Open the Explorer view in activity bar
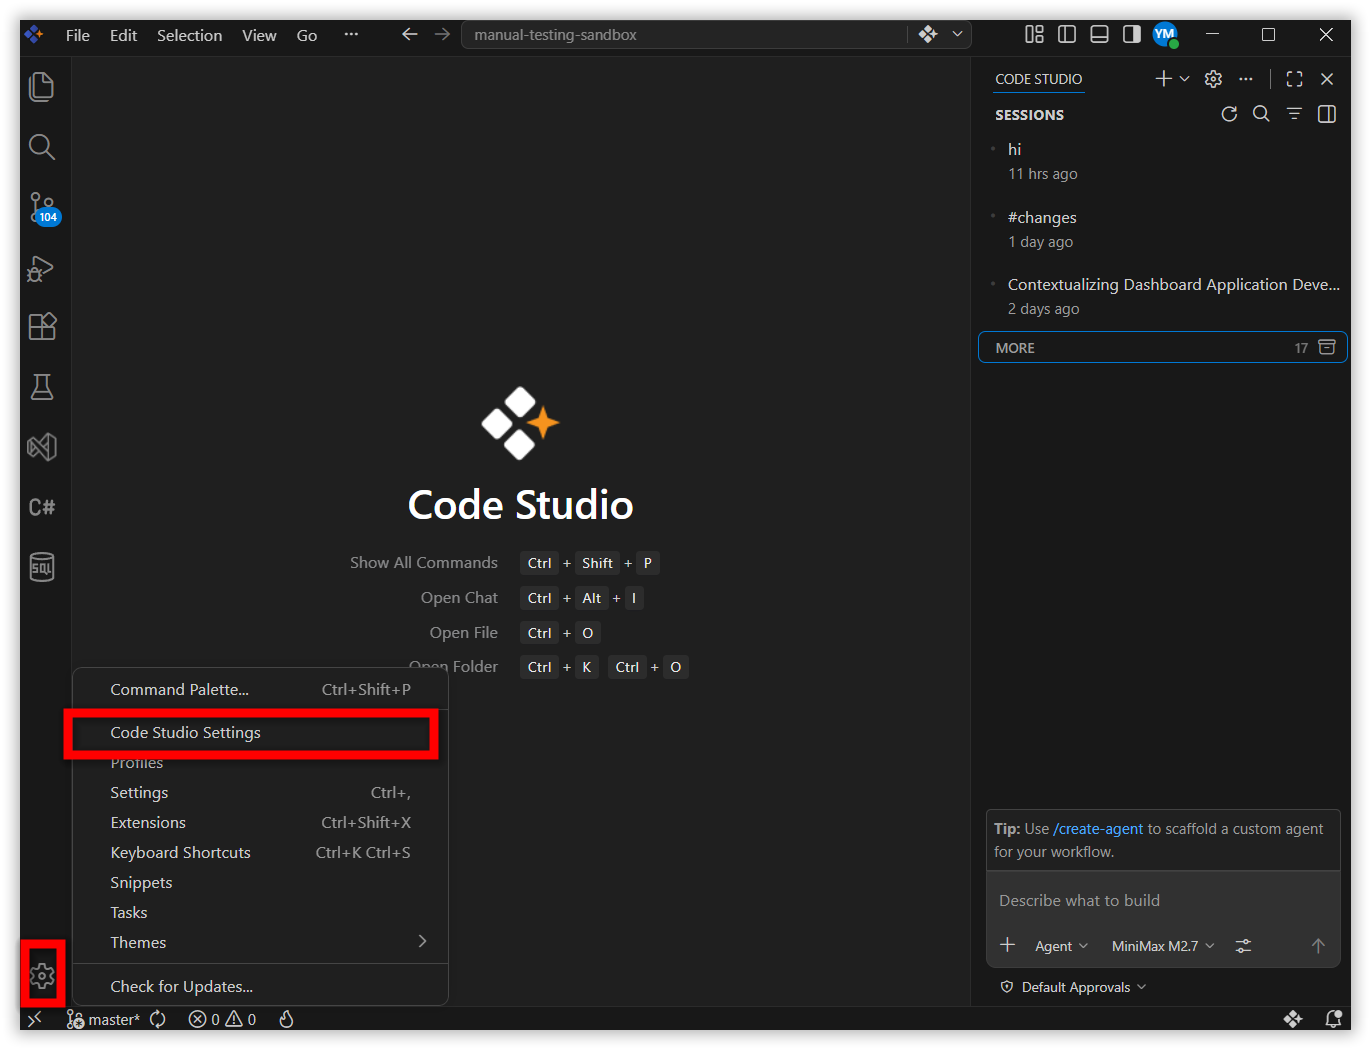This screenshot has height=1050, width=1371. tap(42, 87)
